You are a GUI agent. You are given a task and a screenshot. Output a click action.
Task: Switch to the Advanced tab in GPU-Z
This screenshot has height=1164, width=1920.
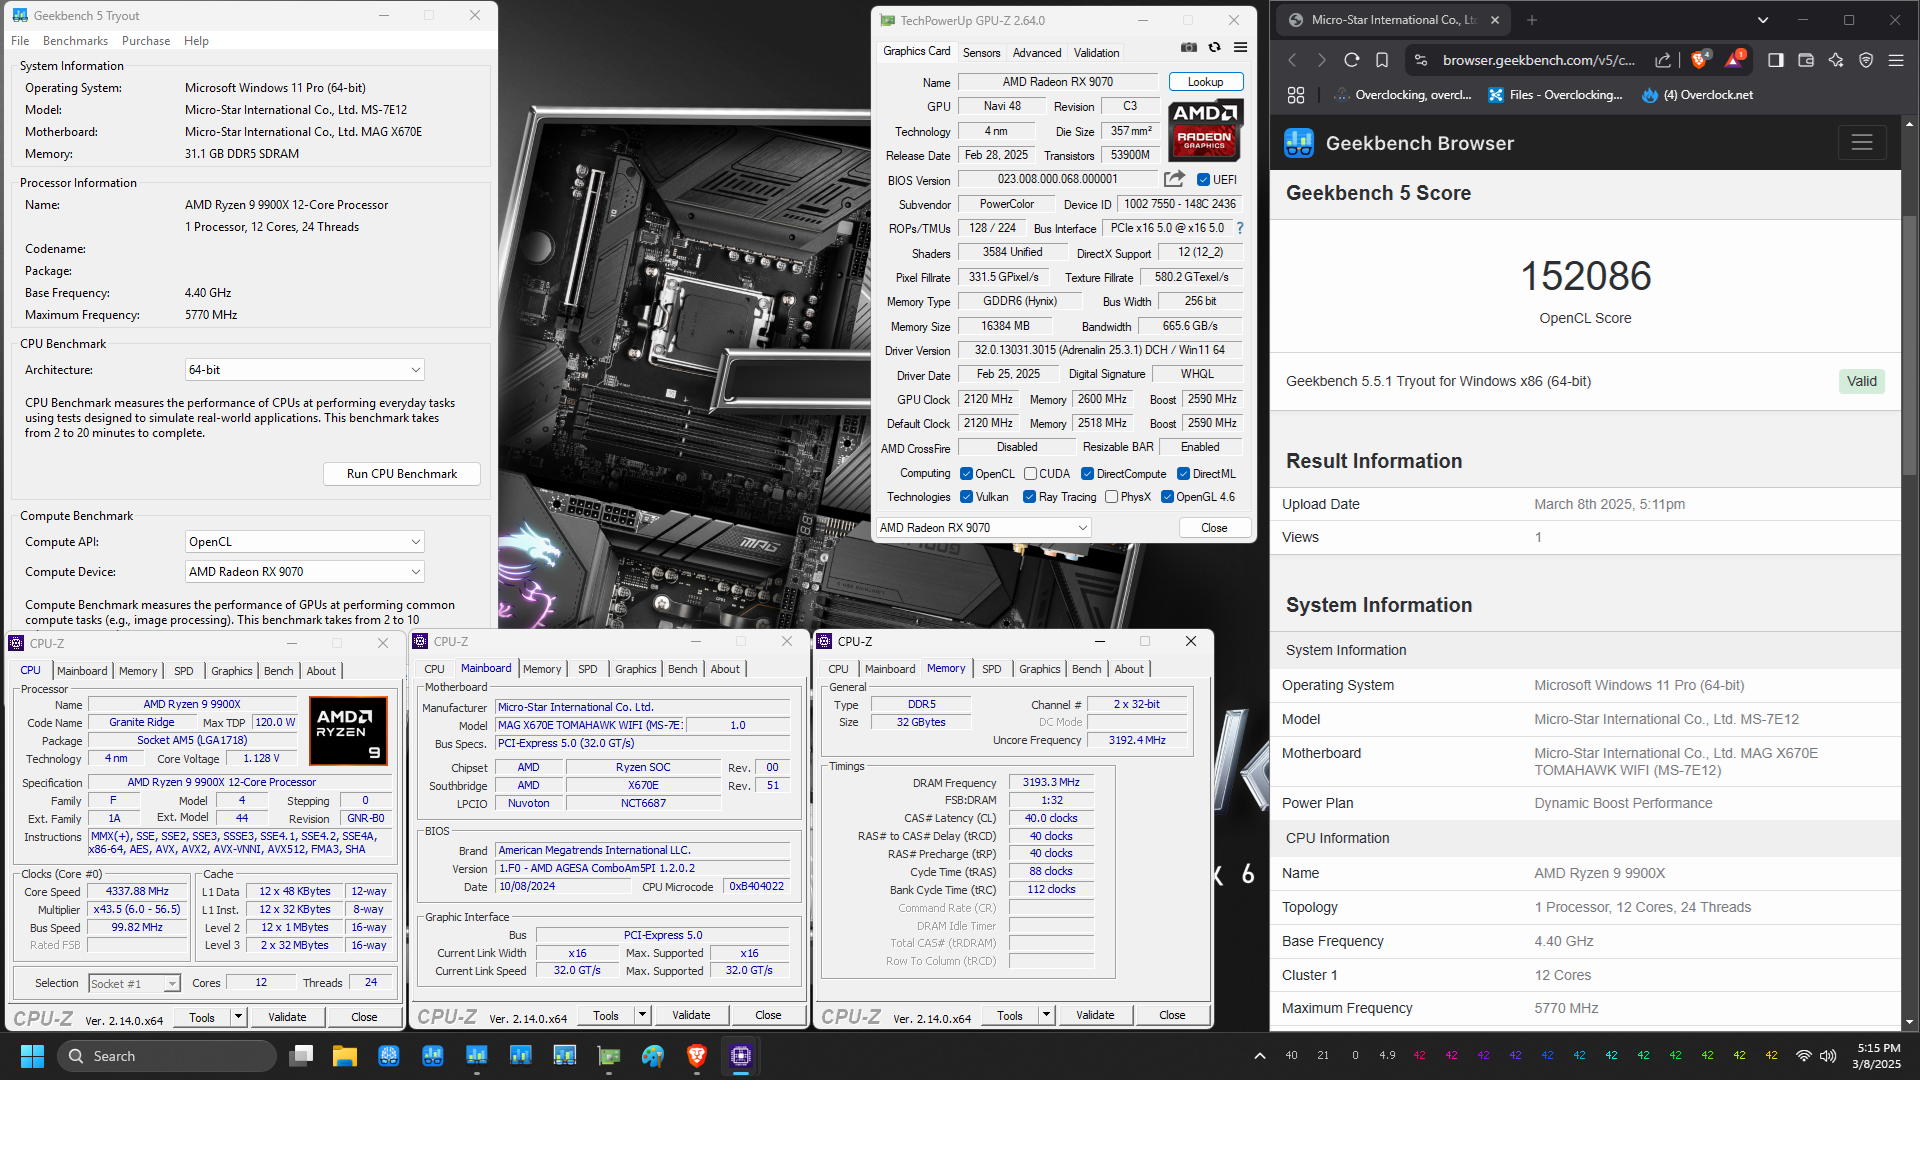(x=1037, y=53)
